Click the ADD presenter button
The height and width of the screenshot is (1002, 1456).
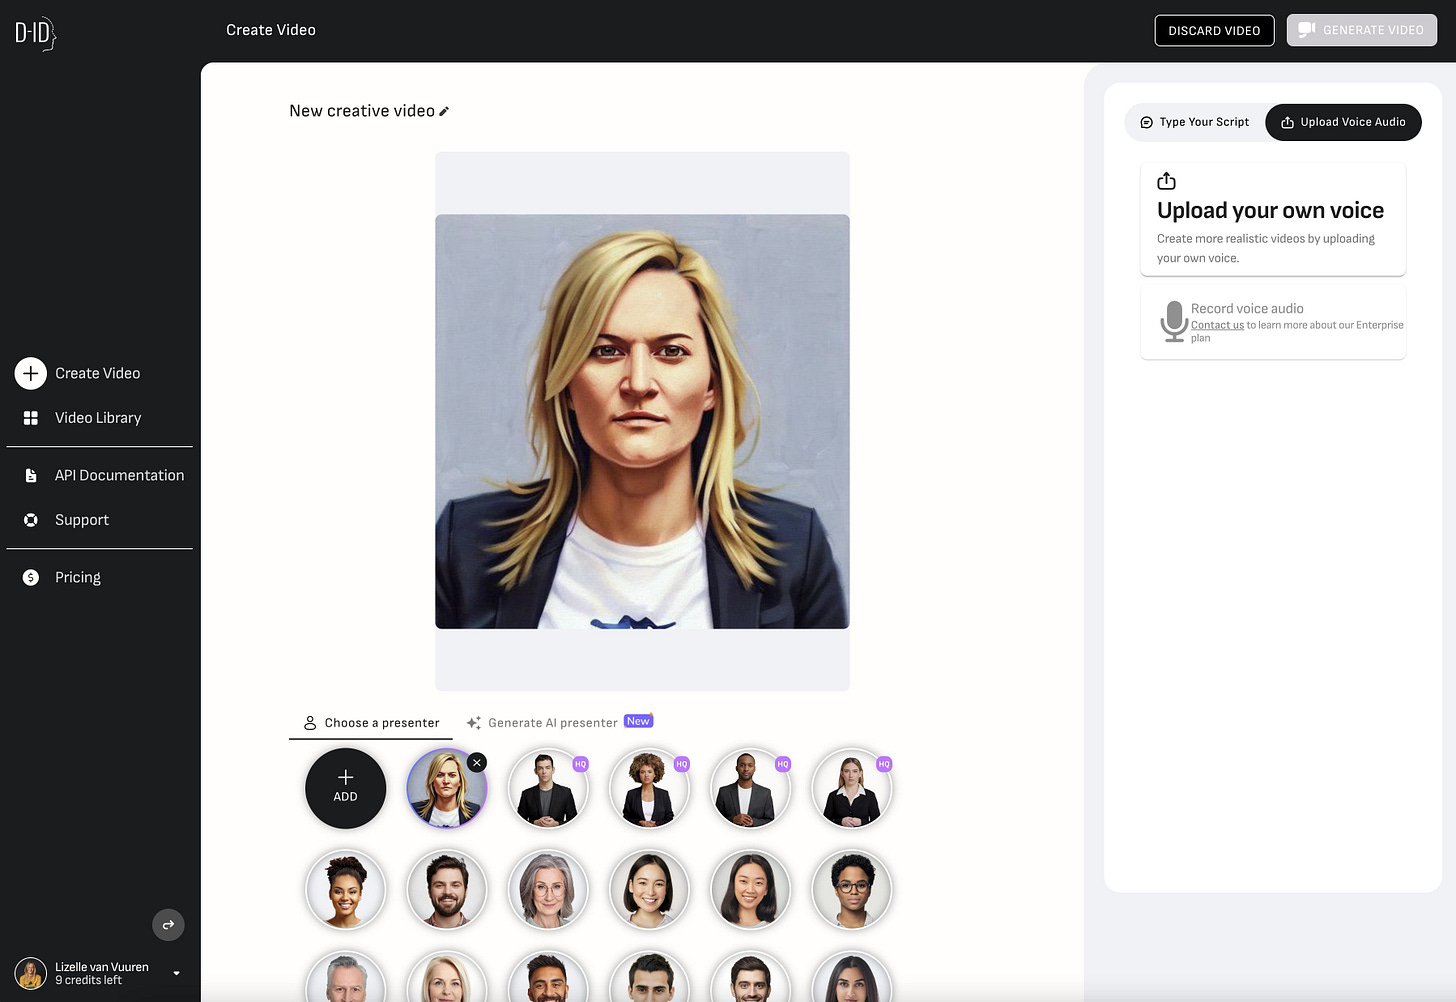coord(345,788)
